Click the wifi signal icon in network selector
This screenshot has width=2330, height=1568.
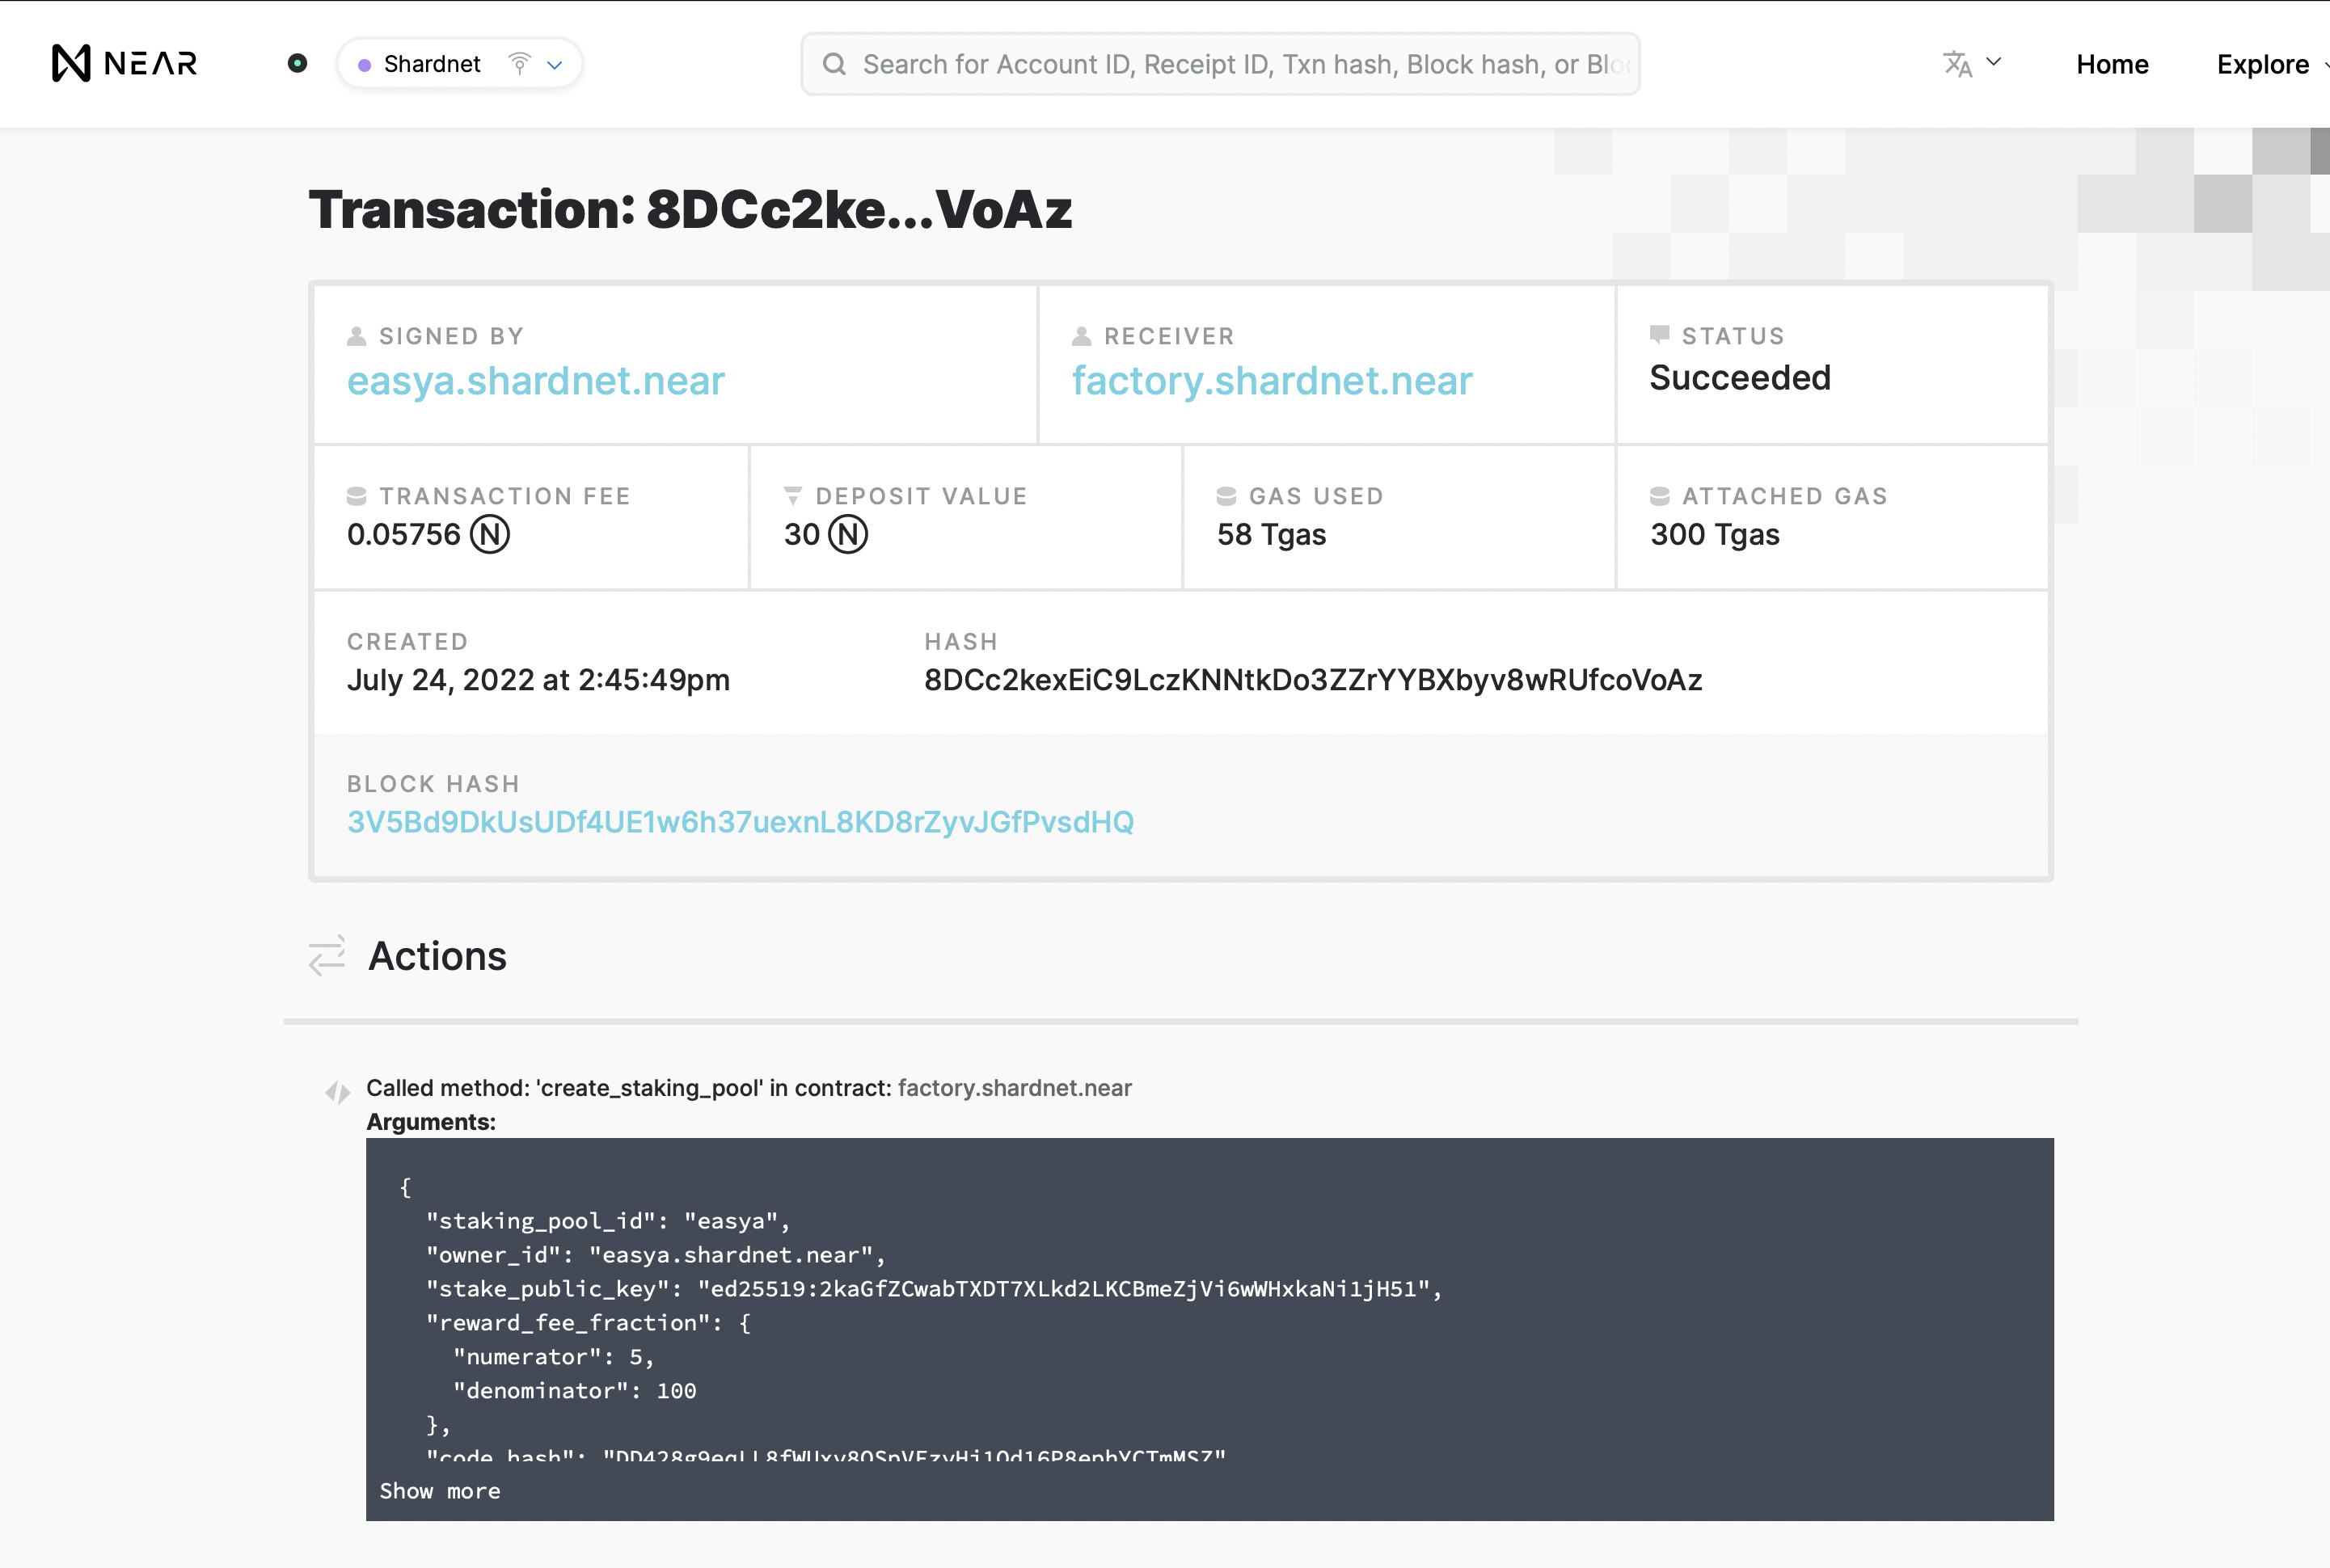point(519,63)
